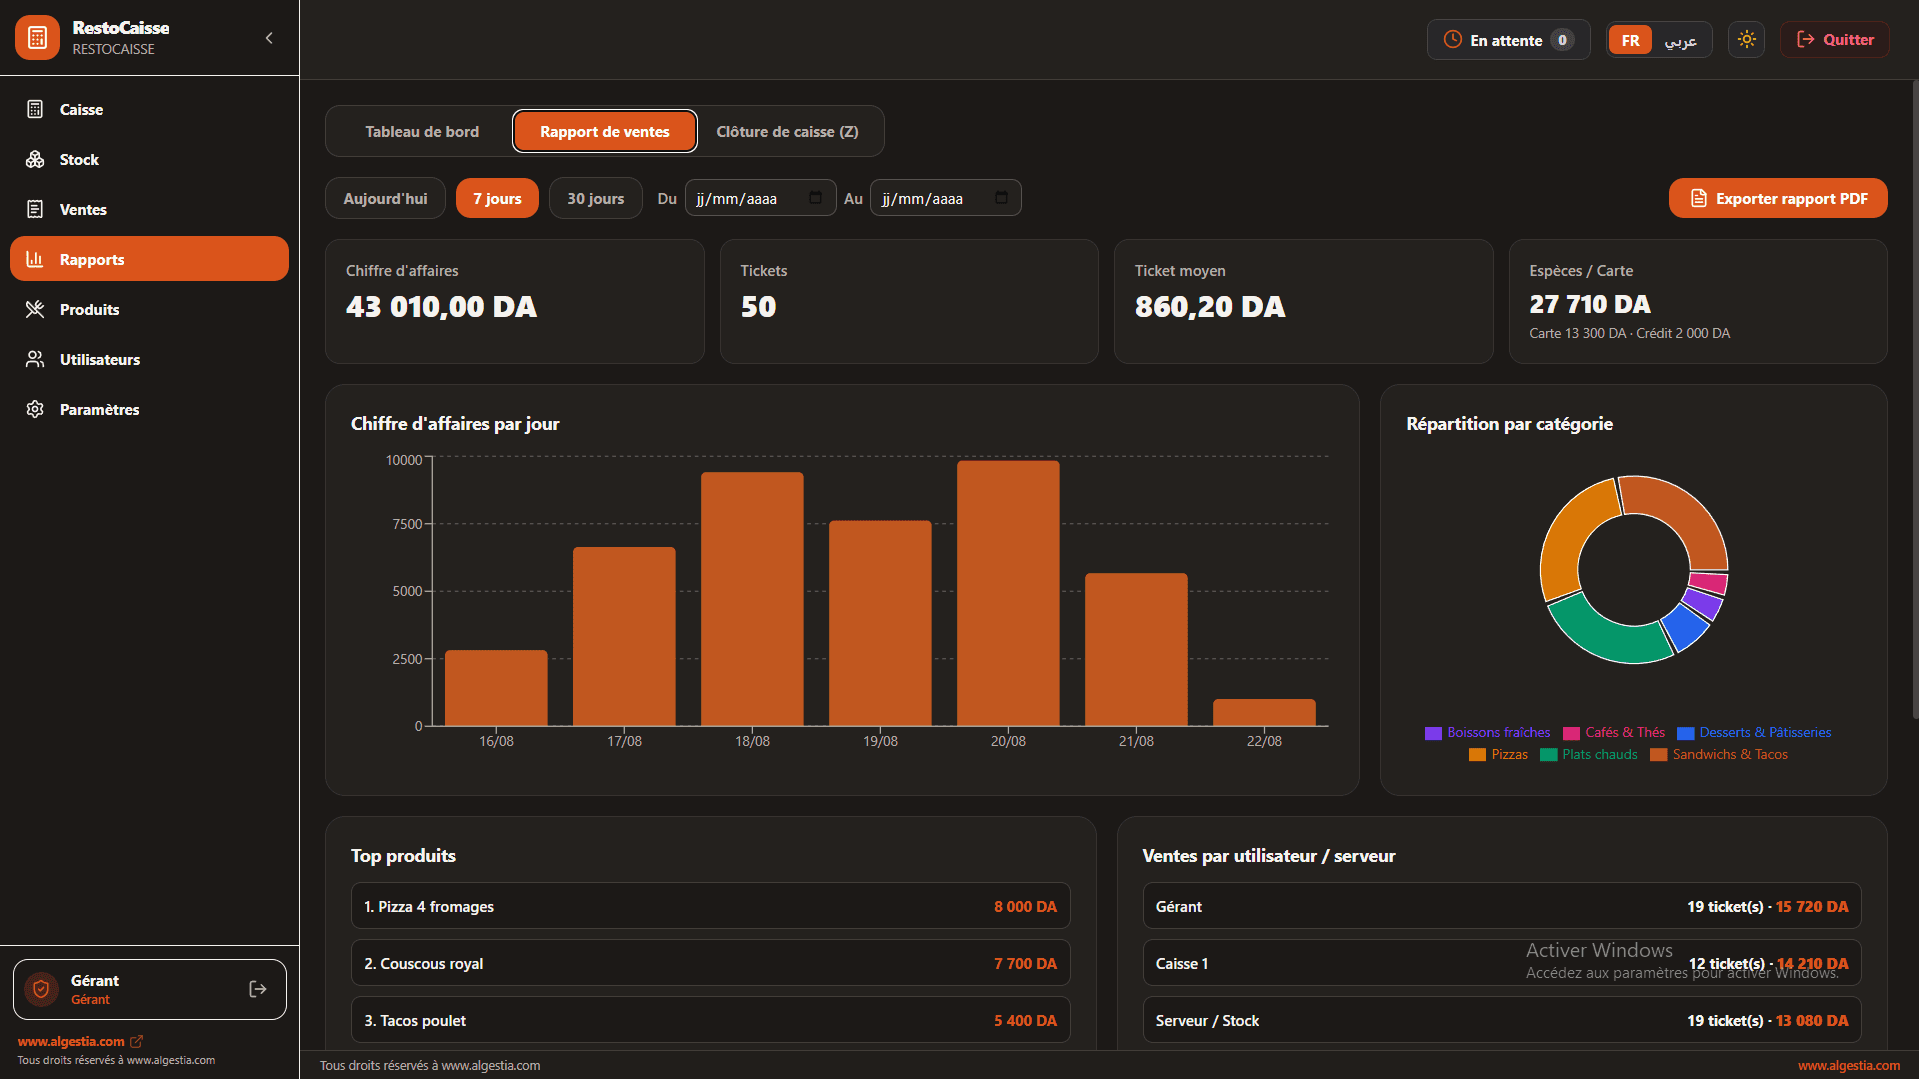Open the Caisse page icon
Screen dimensions: 1919x1079
point(35,109)
